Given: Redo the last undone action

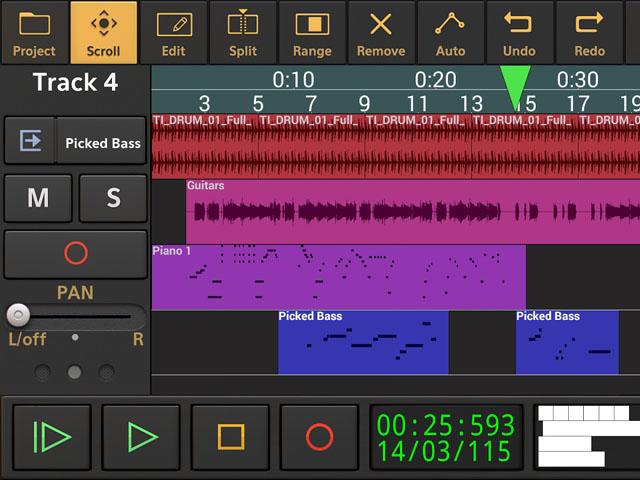Looking at the screenshot, I should [589, 33].
